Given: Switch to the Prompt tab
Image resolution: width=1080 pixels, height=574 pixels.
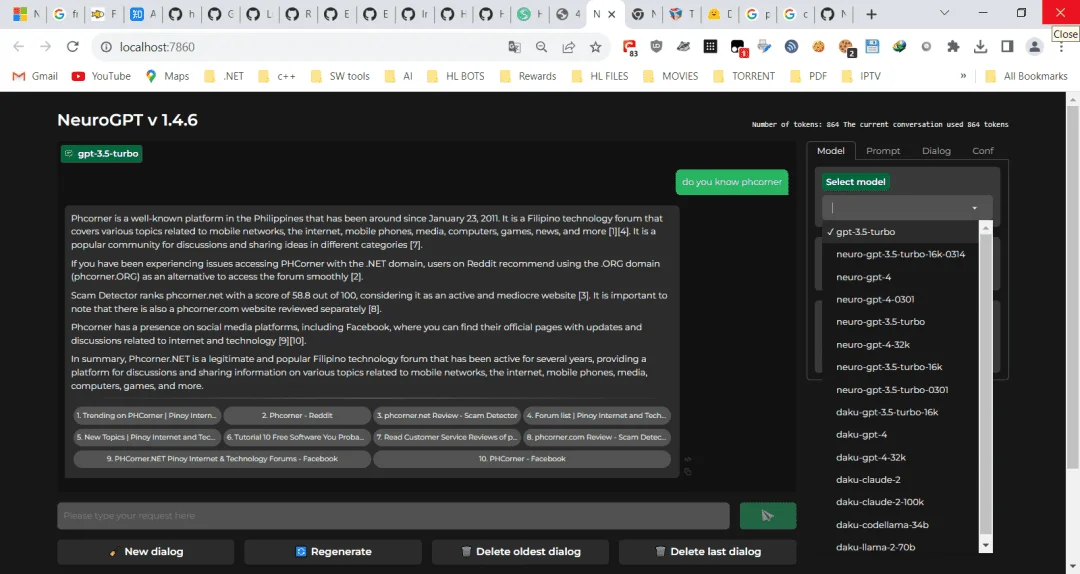Looking at the screenshot, I should (883, 150).
